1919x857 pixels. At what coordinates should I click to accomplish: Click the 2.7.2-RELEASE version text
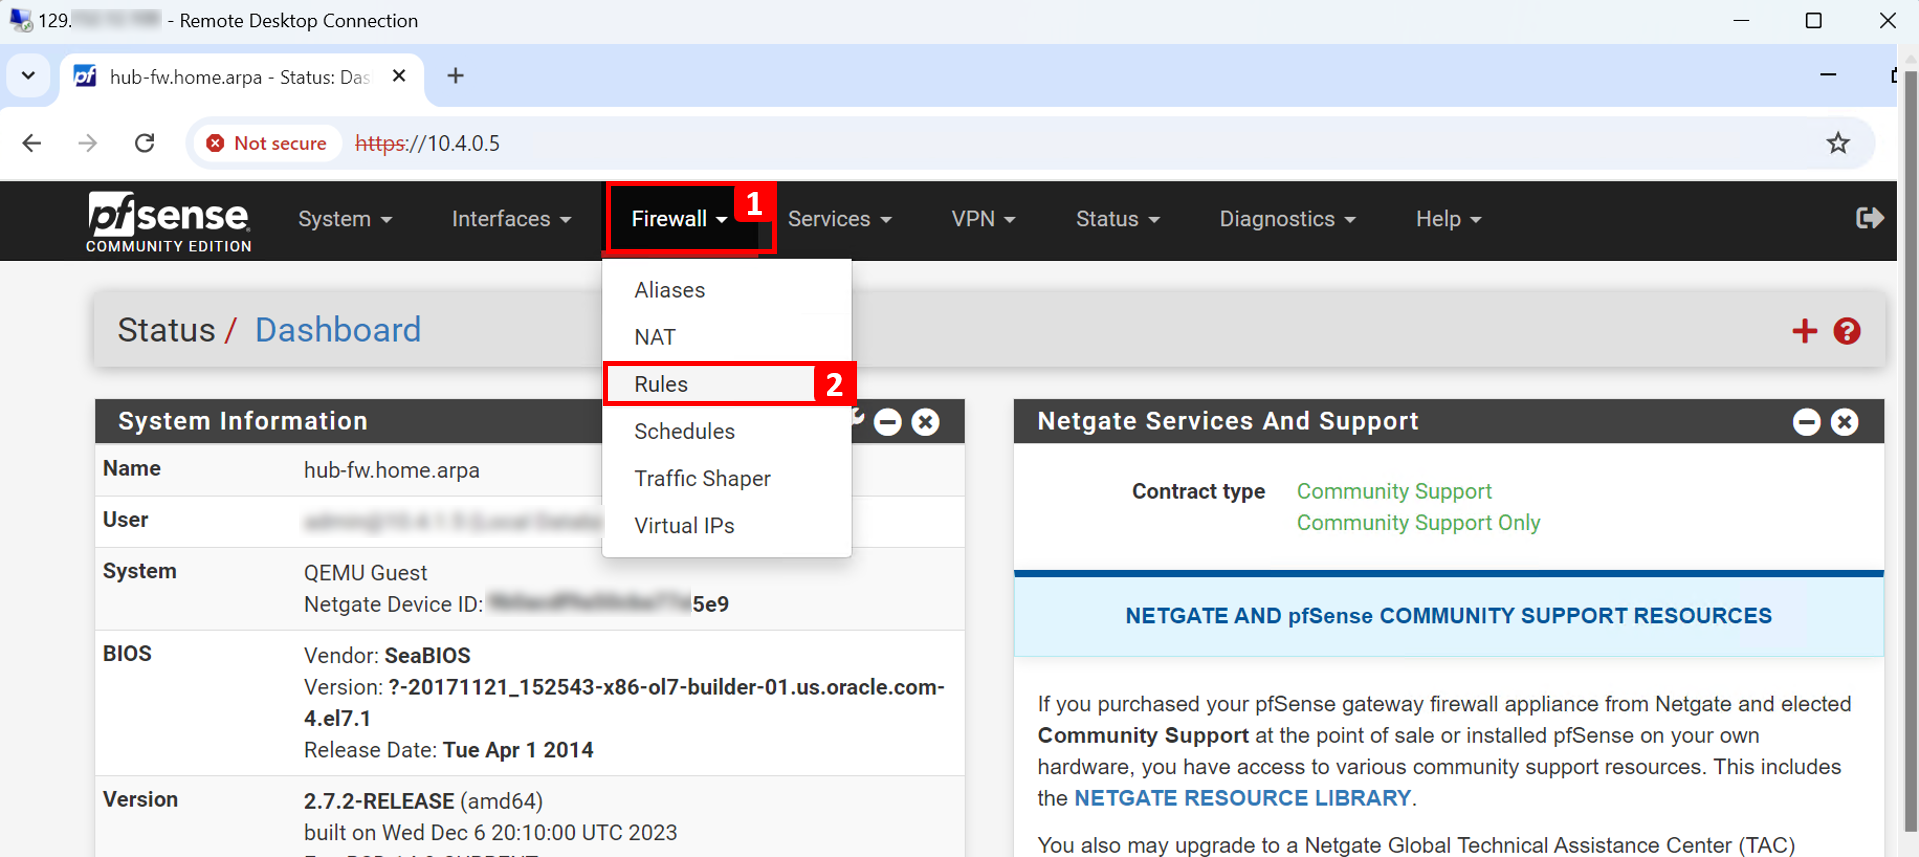tap(379, 801)
